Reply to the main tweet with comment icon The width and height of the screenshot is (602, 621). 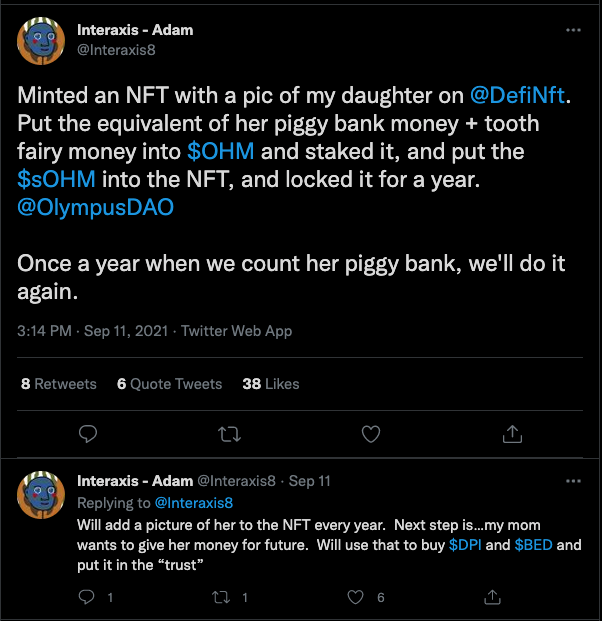point(88,434)
